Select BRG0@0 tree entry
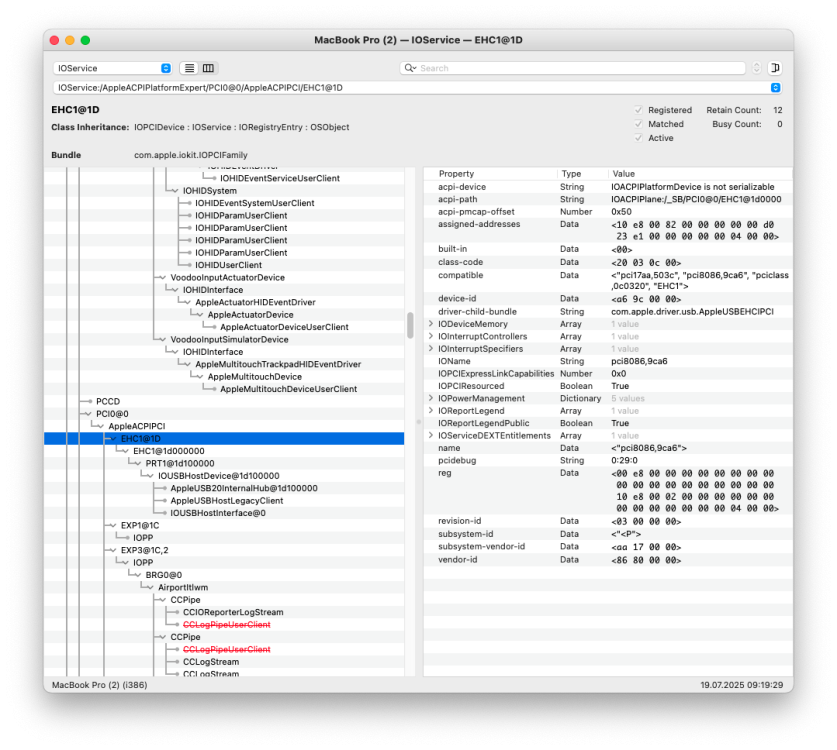 coord(163,575)
